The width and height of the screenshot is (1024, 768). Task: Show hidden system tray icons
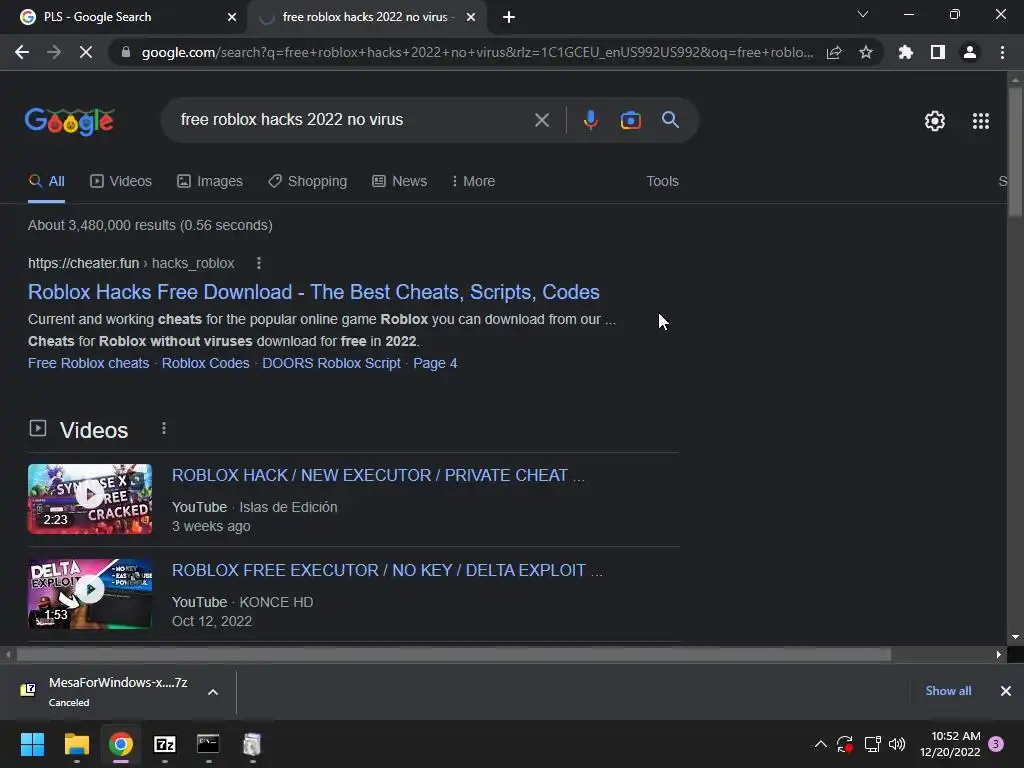pos(821,744)
